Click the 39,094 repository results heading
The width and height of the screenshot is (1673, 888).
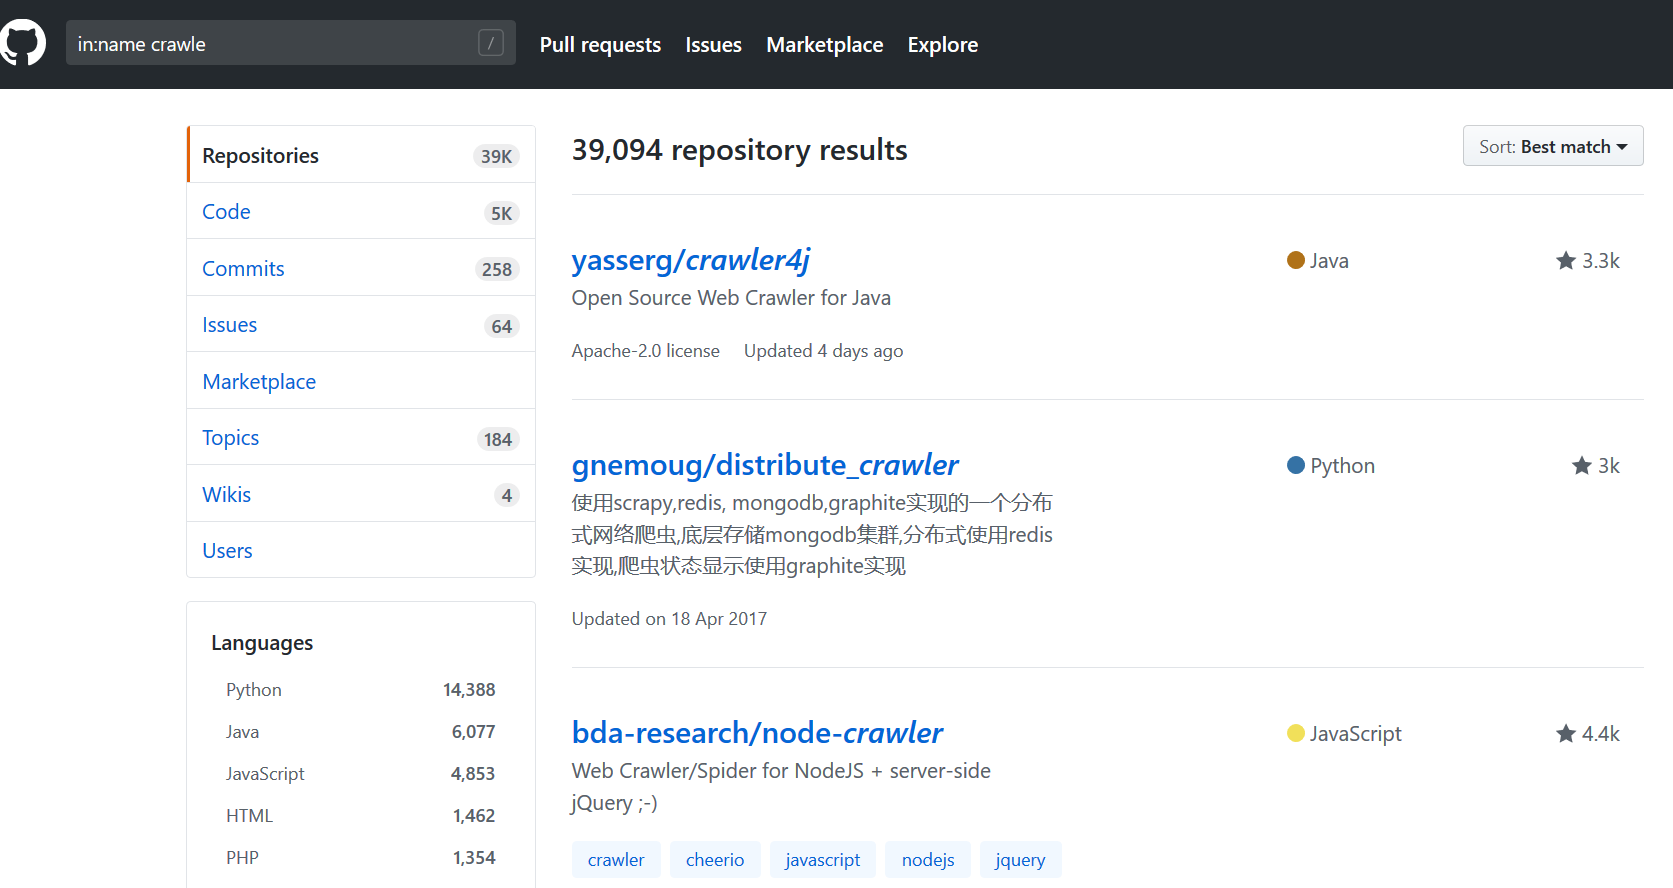(740, 150)
